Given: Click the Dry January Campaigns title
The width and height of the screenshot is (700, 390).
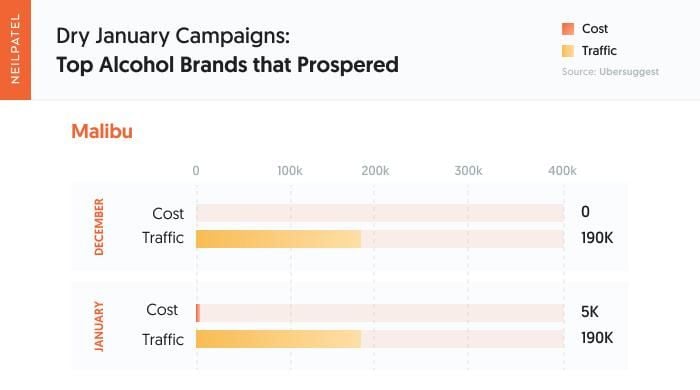Looking at the screenshot, I should point(173,36).
